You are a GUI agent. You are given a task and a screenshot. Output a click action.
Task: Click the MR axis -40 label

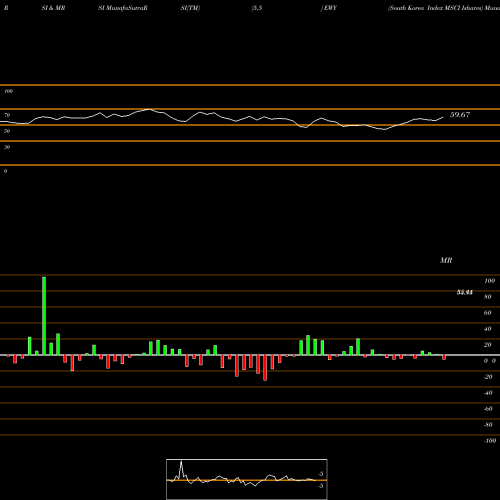click(488, 393)
